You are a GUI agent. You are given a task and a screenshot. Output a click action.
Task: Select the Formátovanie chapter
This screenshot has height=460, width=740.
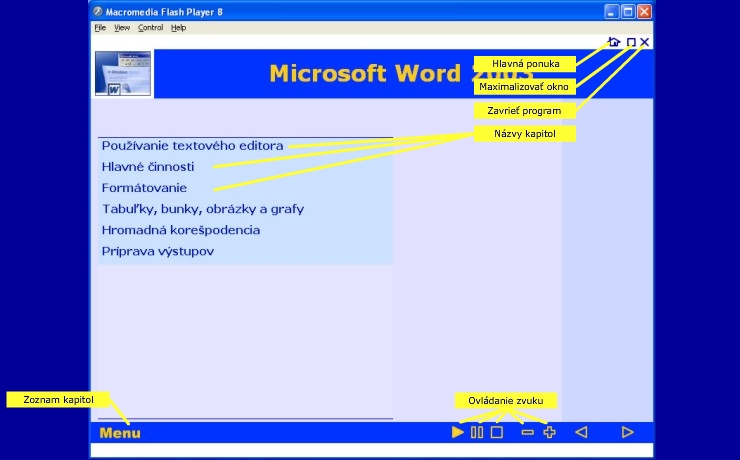(144, 188)
